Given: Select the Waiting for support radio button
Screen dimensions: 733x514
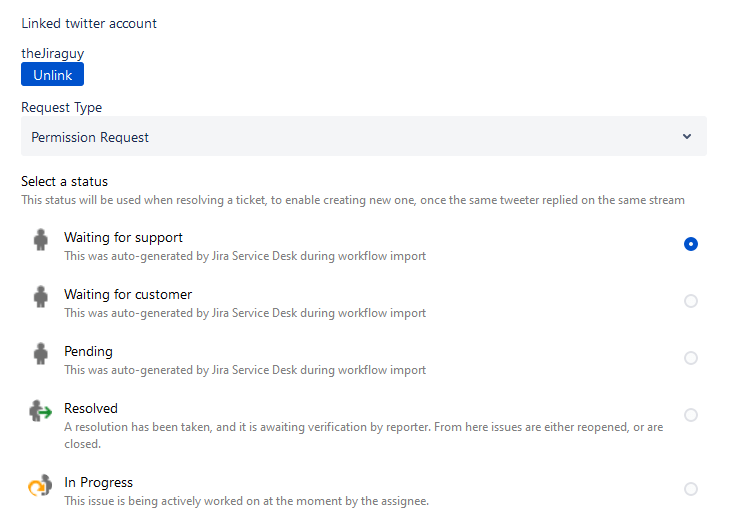Looking at the screenshot, I should (x=691, y=244).
